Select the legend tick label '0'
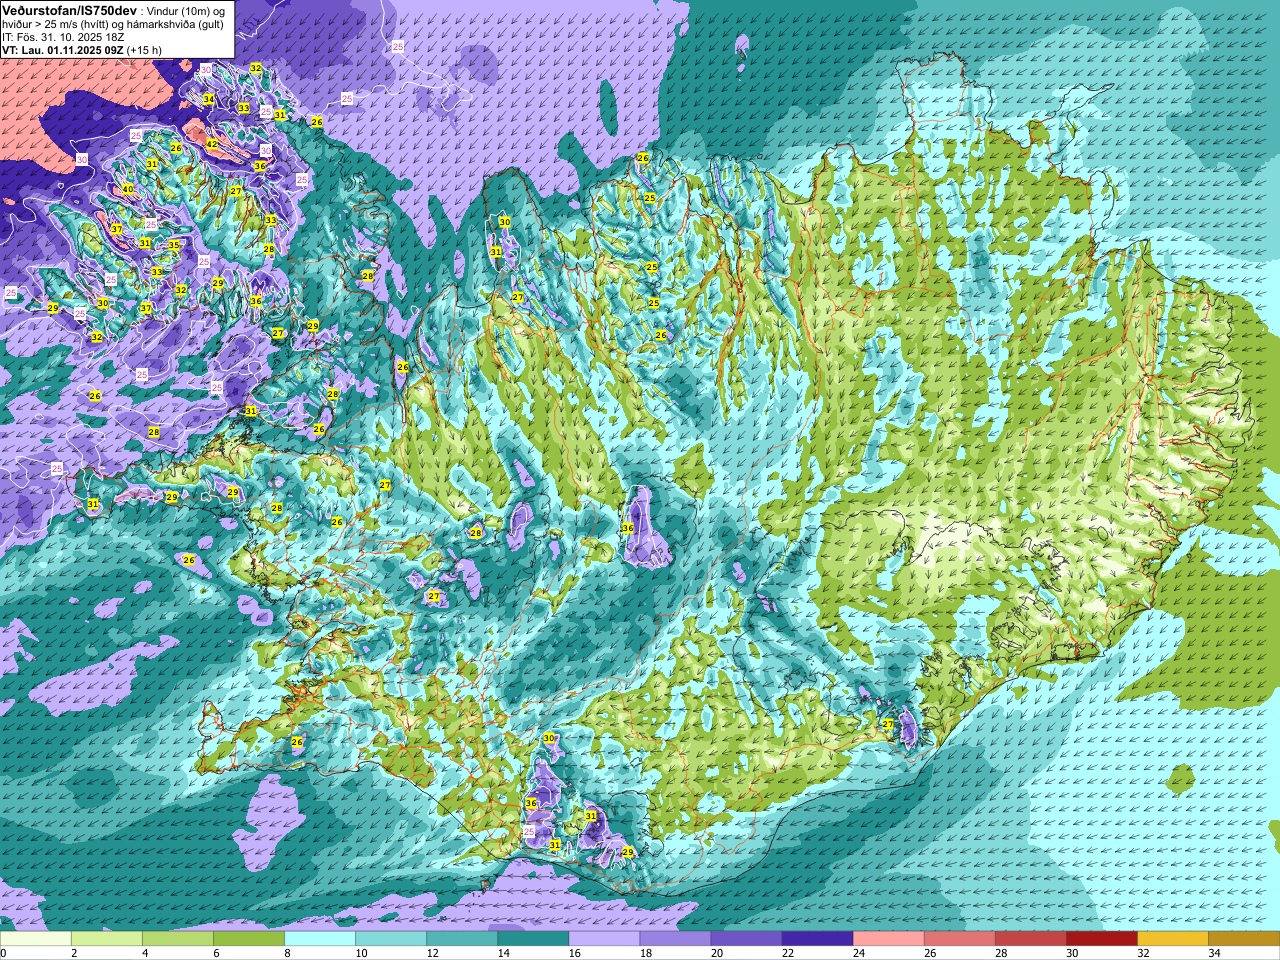 (4, 953)
